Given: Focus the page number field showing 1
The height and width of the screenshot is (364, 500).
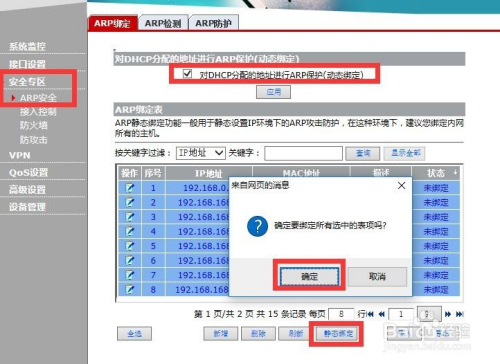Looking at the screenshot, I should 401,314.
